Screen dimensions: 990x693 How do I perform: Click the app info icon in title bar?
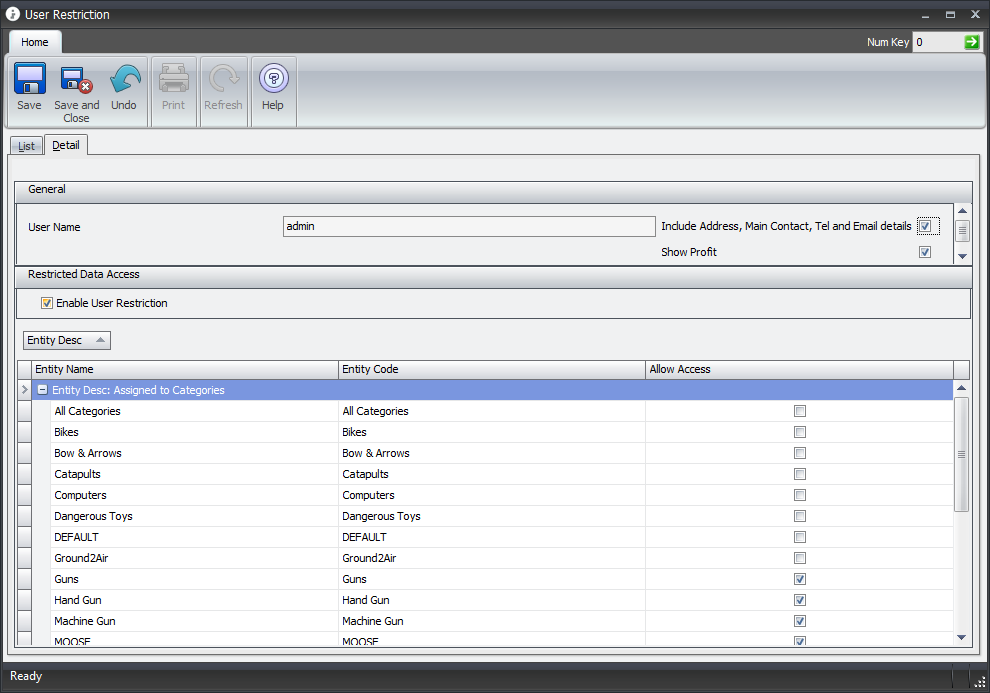[x=13, y=14]
